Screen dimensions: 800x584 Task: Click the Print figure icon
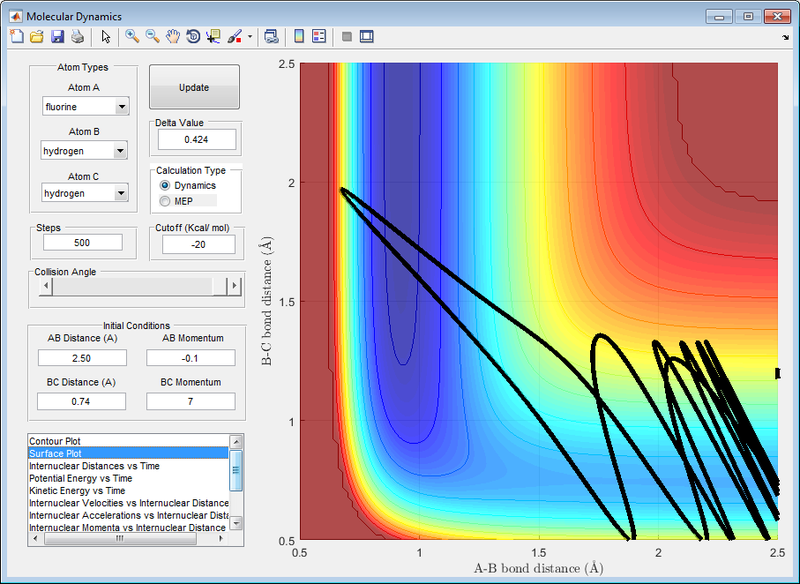click(77, 36)
